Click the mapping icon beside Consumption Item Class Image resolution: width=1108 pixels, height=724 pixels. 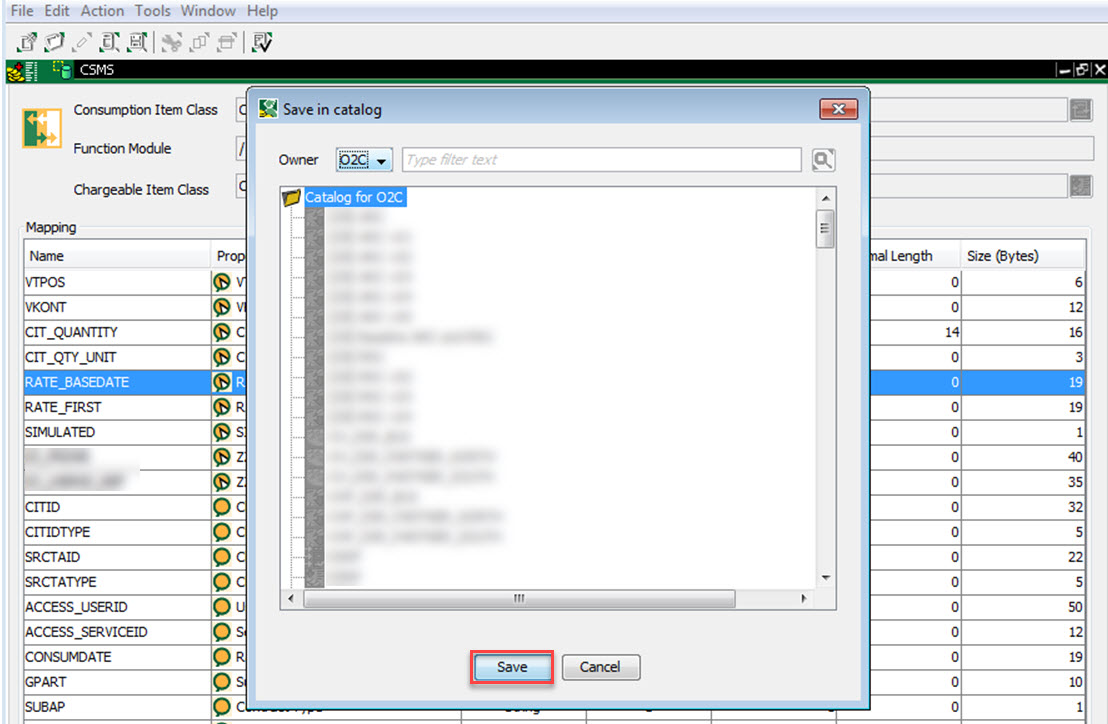40,127
